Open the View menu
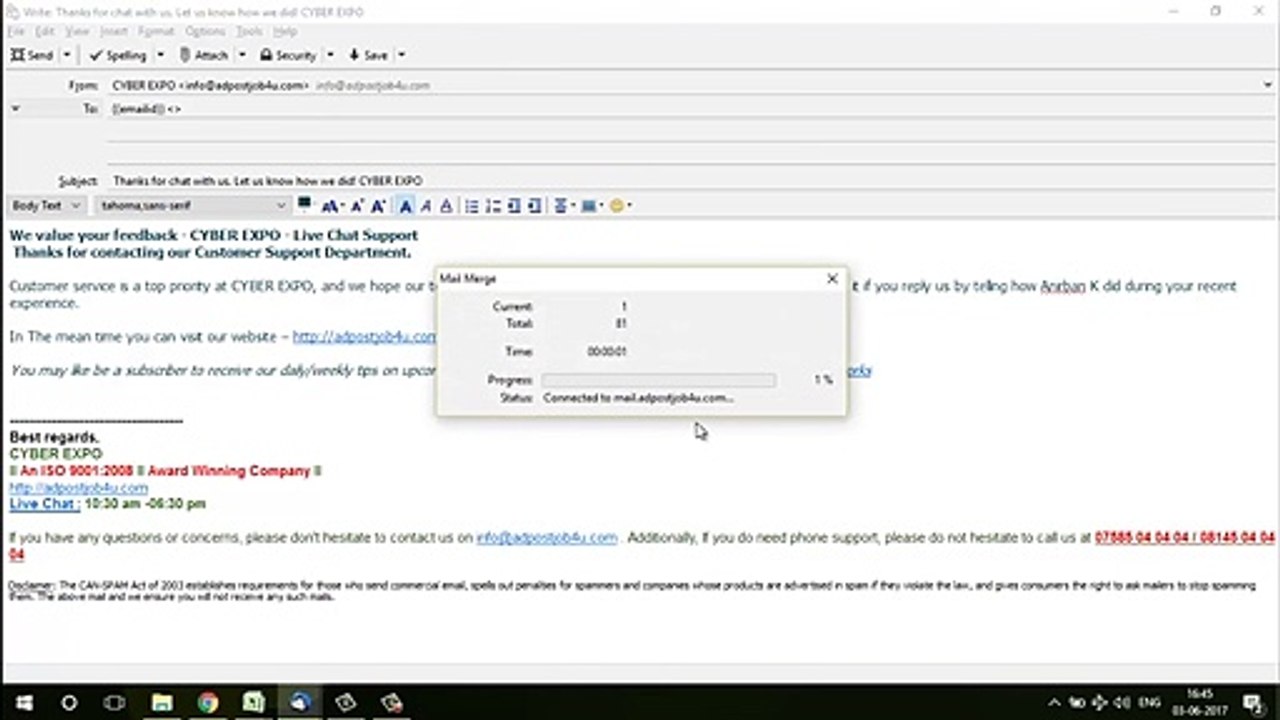Screen dimensions: 1280x720 click(x=77, y=32)
